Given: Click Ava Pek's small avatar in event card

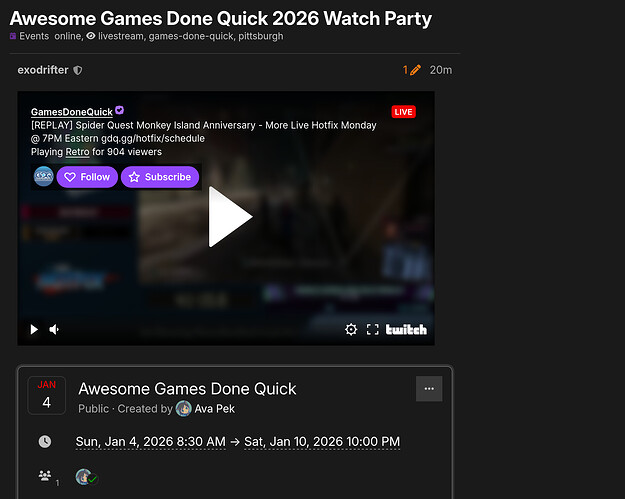Looking at the screenshot, I should coord(183,409).
